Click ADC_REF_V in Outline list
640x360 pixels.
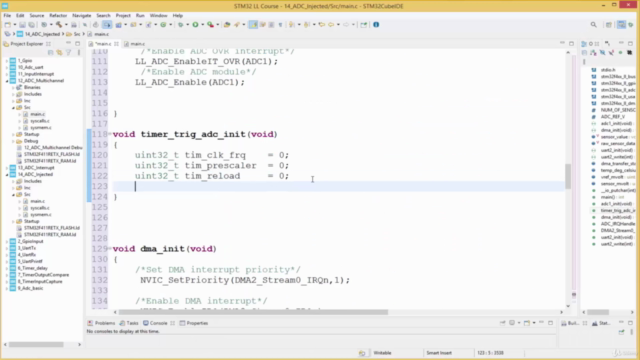(x=613, y=117)
